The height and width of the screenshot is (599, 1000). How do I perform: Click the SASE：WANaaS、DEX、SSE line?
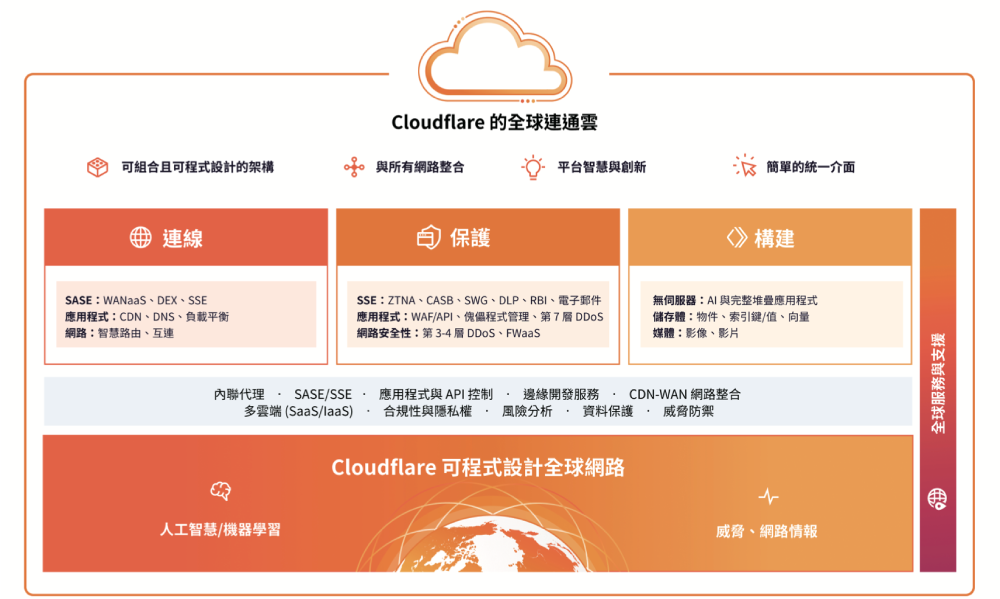[136, 300]
